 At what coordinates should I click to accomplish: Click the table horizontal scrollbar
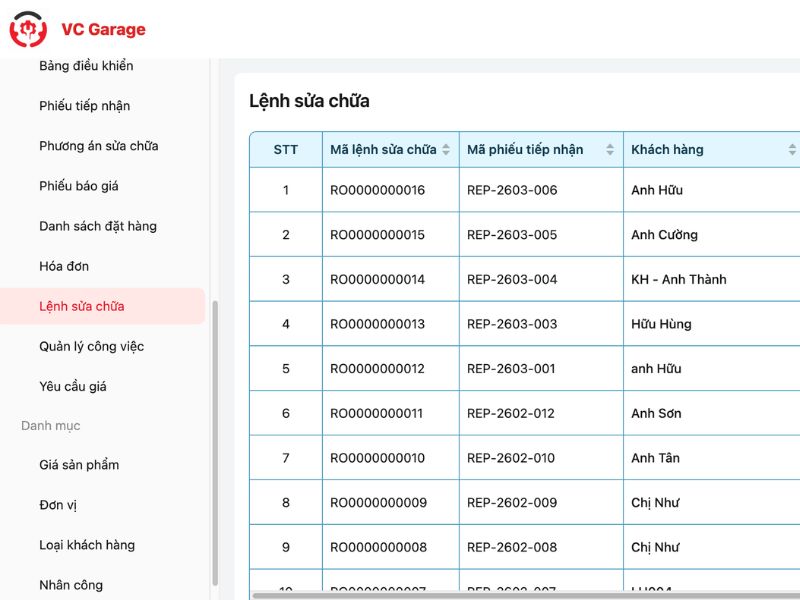click(x=520, y=596)
